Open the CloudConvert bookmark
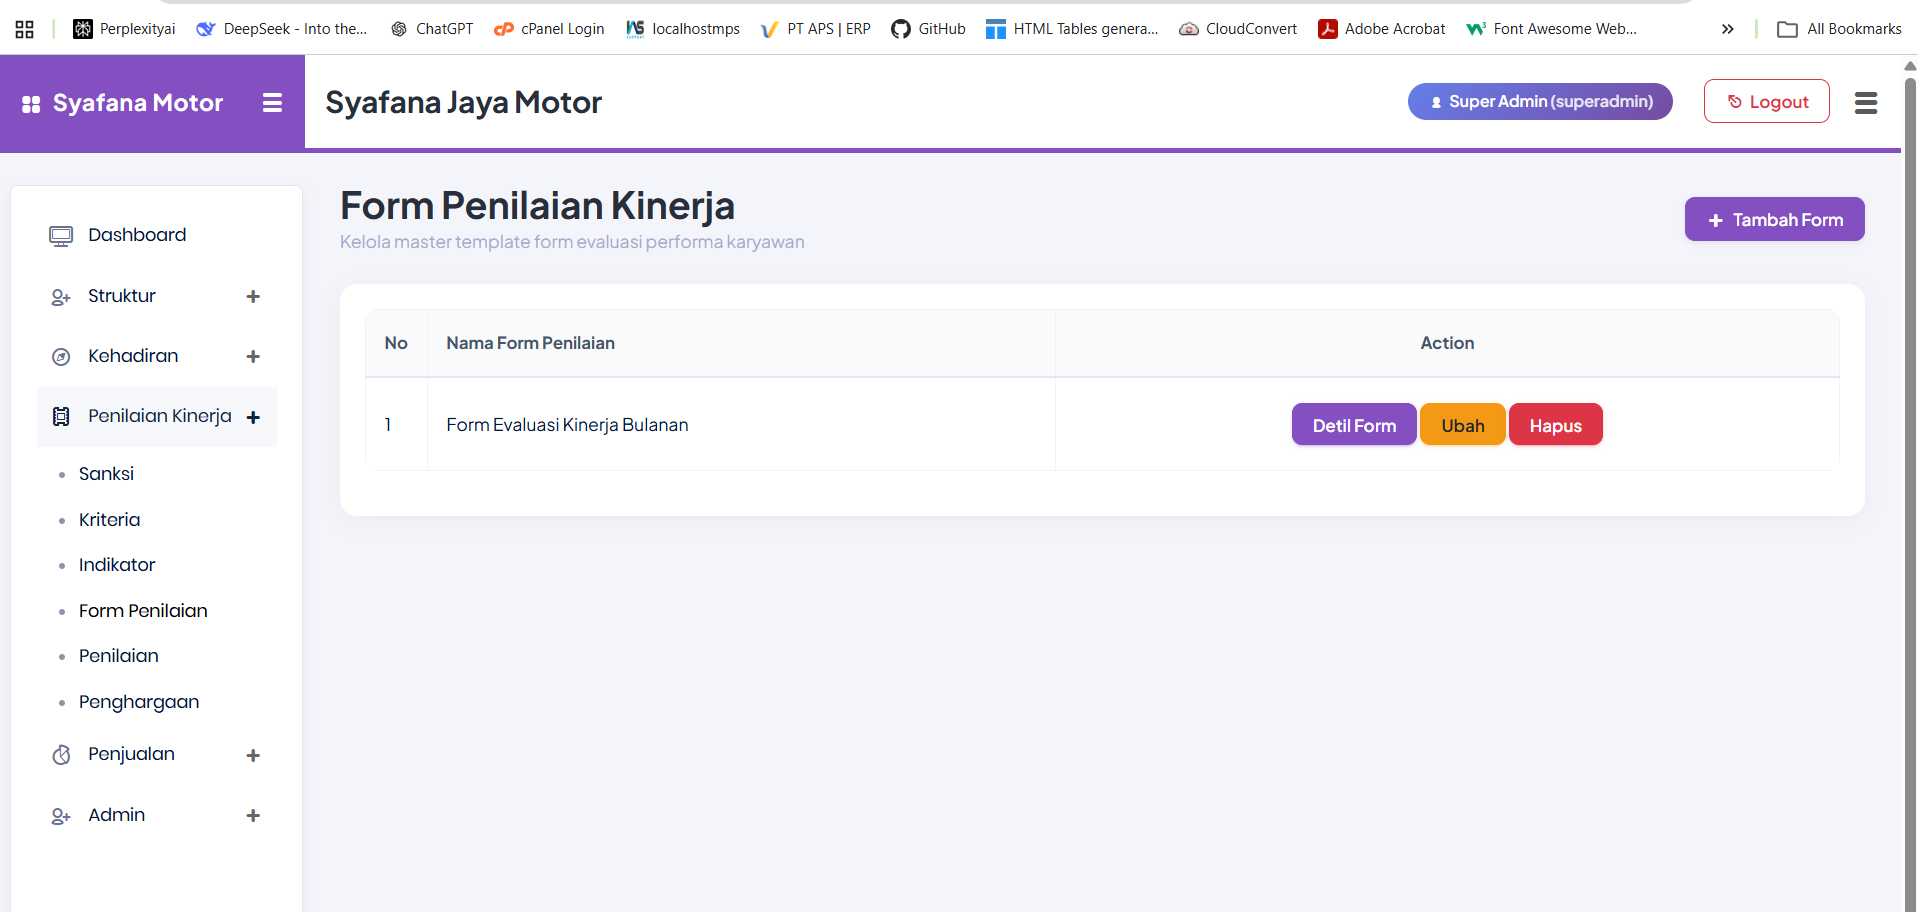The height and width of the screenshot is (912, 1918). coord(1238,29)
